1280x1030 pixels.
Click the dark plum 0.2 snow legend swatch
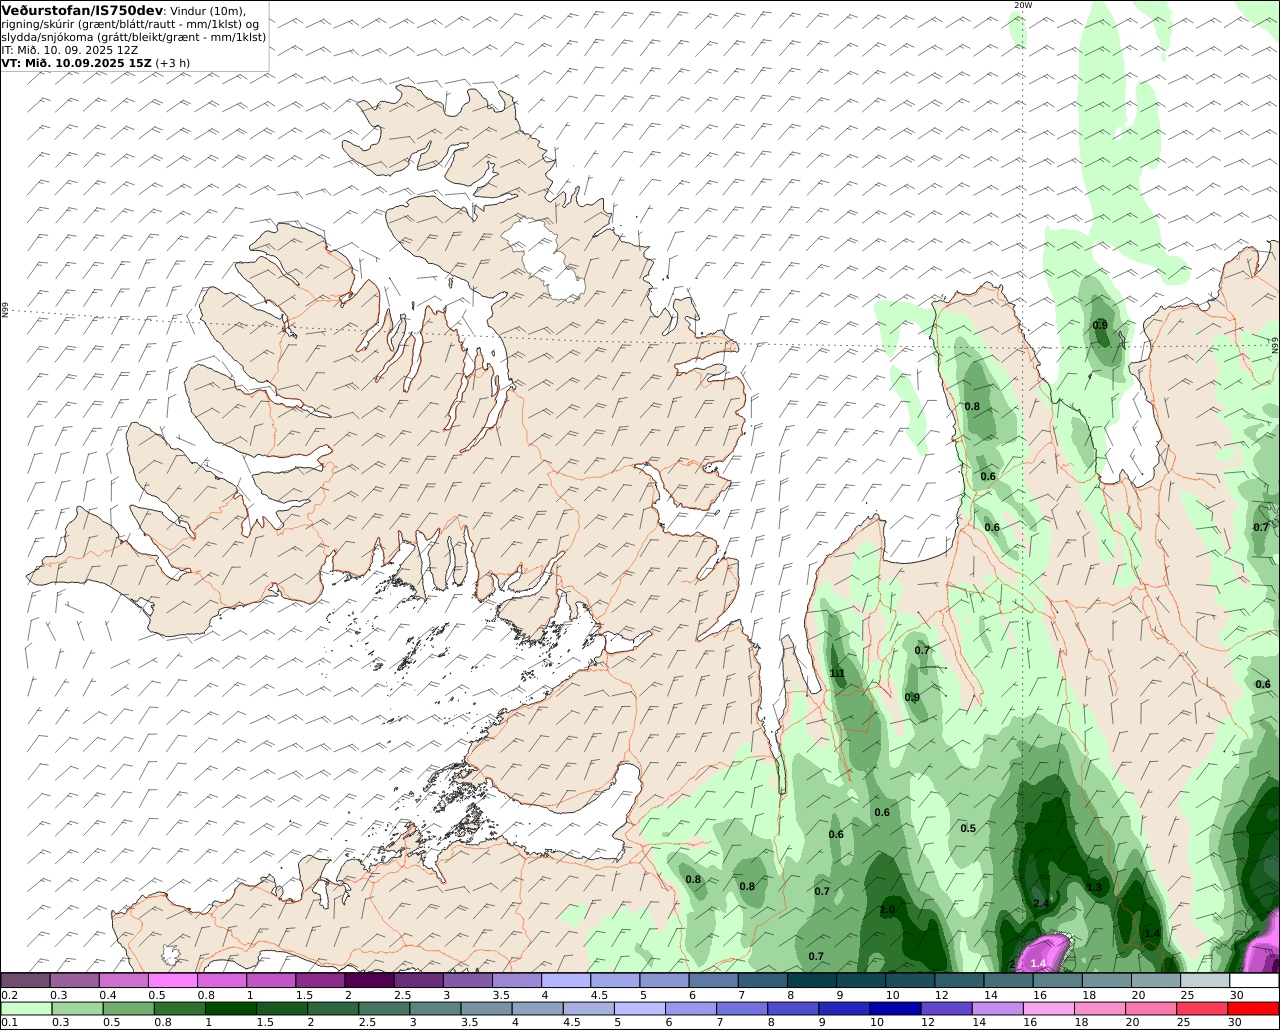(x=25, y=980)
